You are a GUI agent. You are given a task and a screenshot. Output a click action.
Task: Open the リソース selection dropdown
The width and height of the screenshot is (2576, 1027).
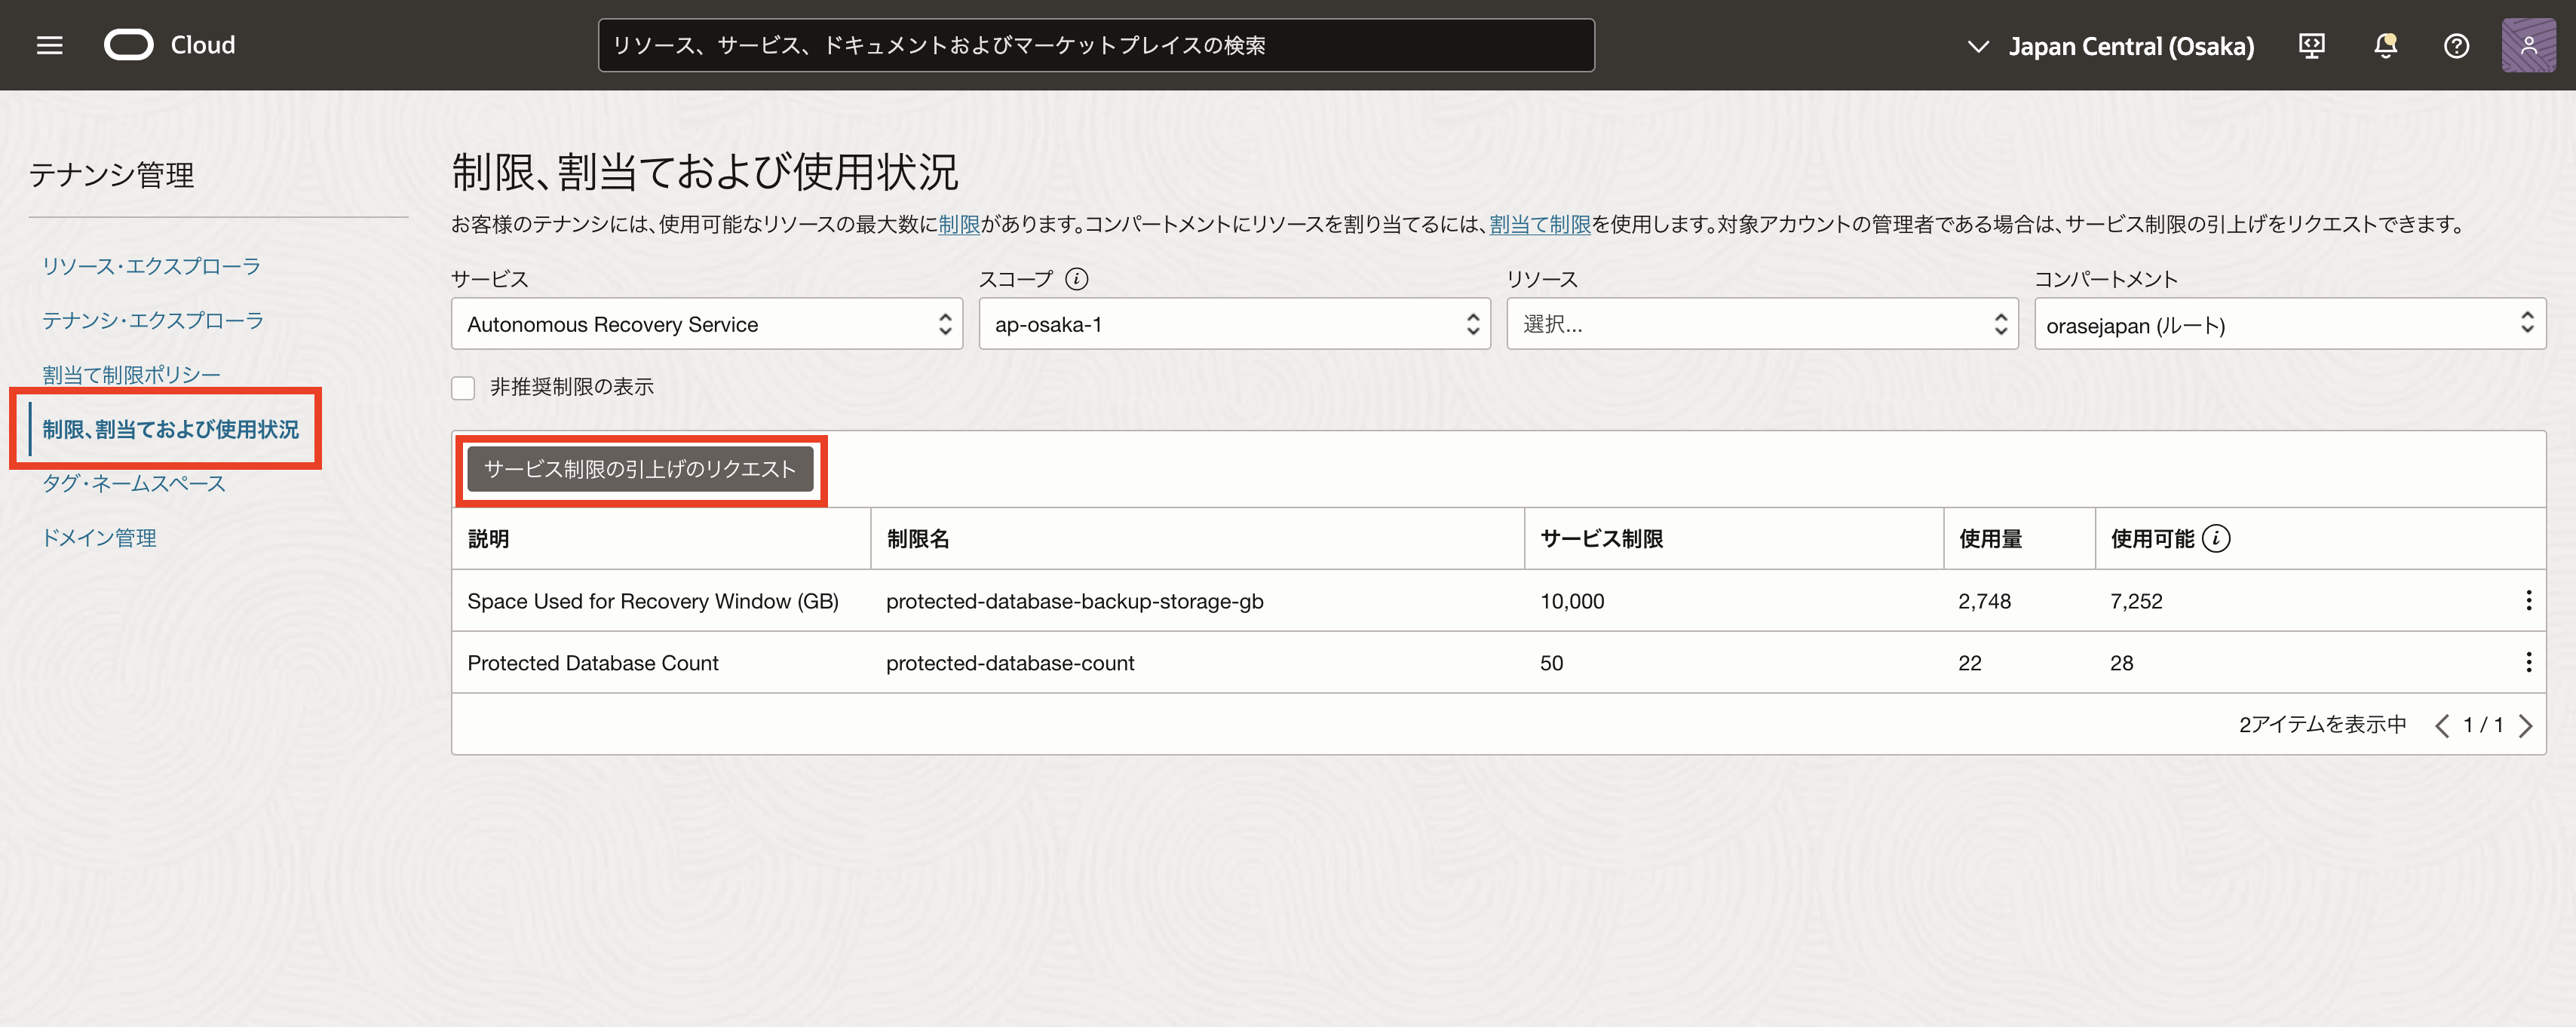click(1762, 324)
